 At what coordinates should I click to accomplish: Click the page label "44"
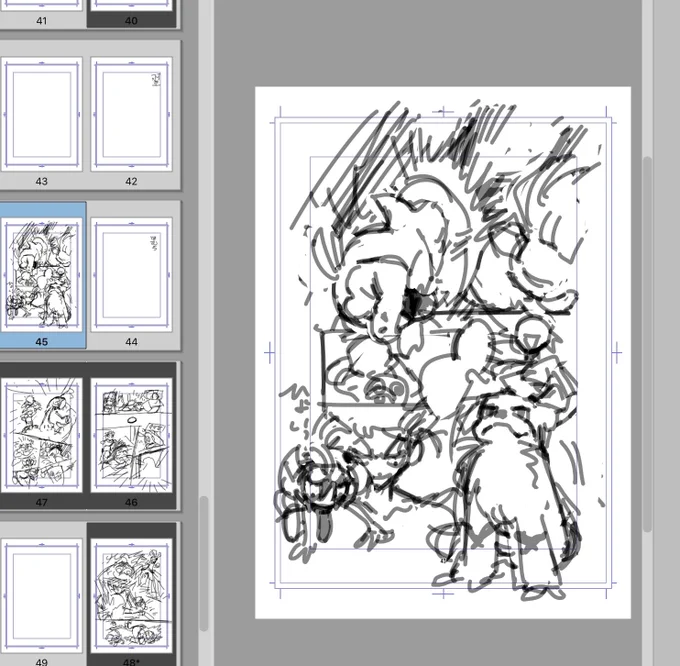point(131,342)
